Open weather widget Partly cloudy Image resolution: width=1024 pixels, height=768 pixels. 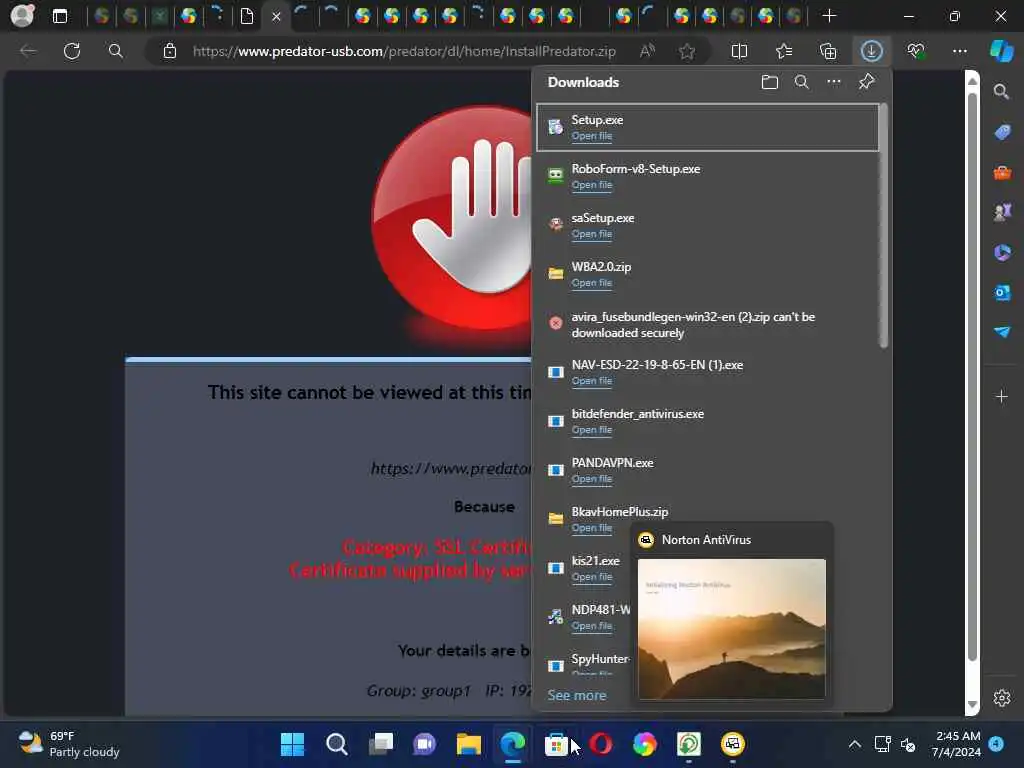69,744
